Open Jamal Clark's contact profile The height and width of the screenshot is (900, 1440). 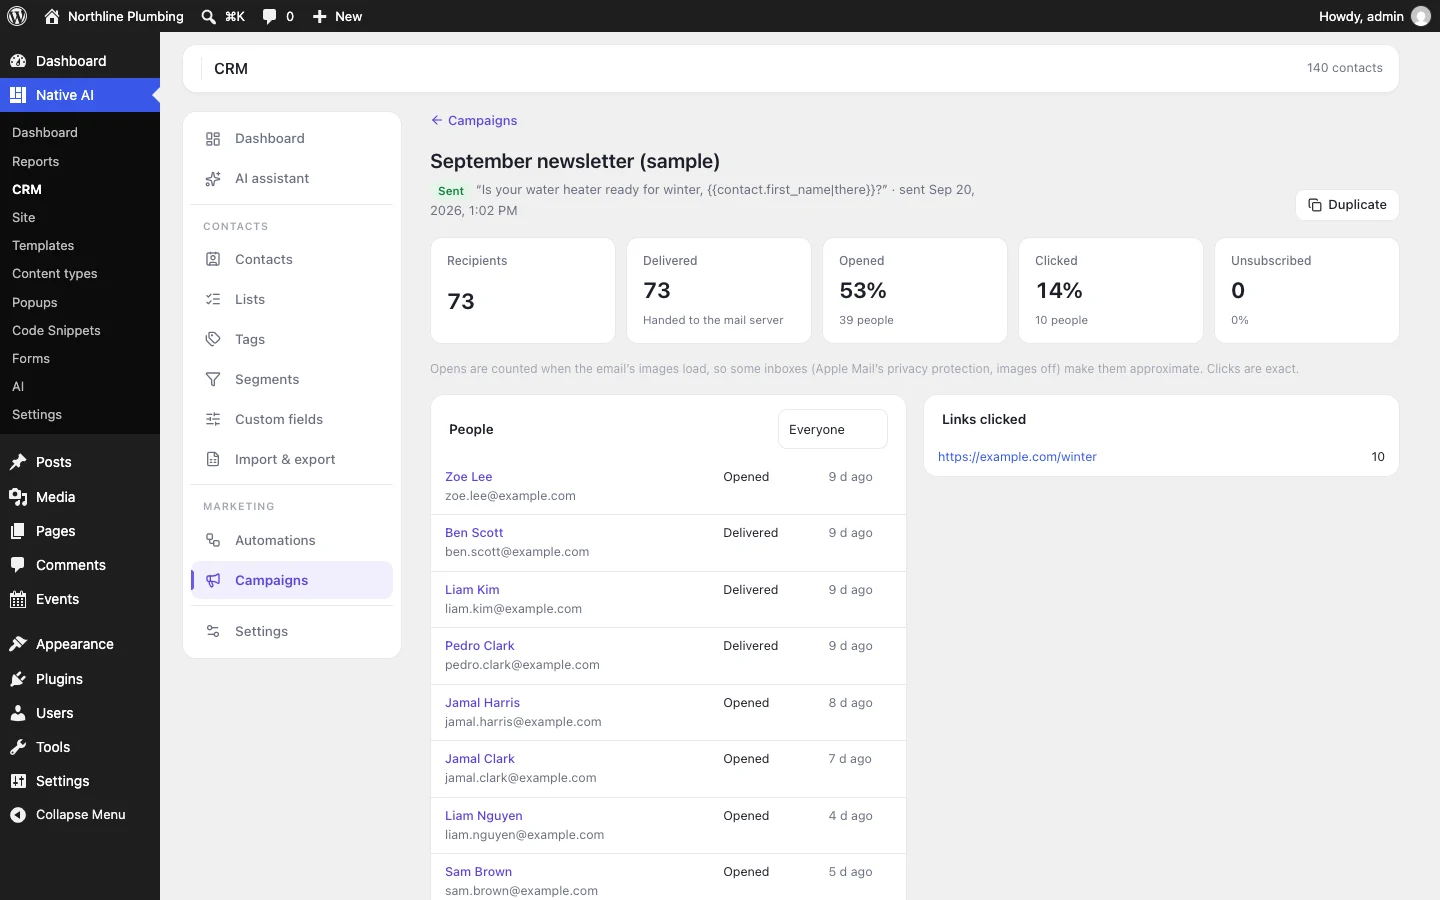[480, 759]
